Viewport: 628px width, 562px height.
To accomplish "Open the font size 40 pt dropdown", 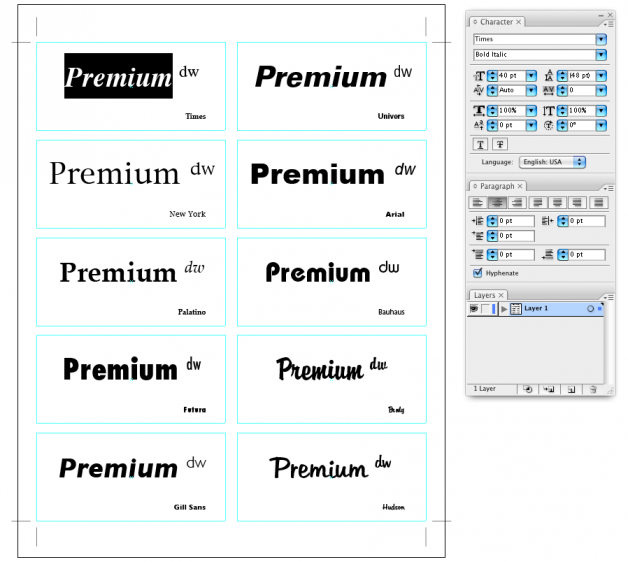I will [x=531, y=75].
